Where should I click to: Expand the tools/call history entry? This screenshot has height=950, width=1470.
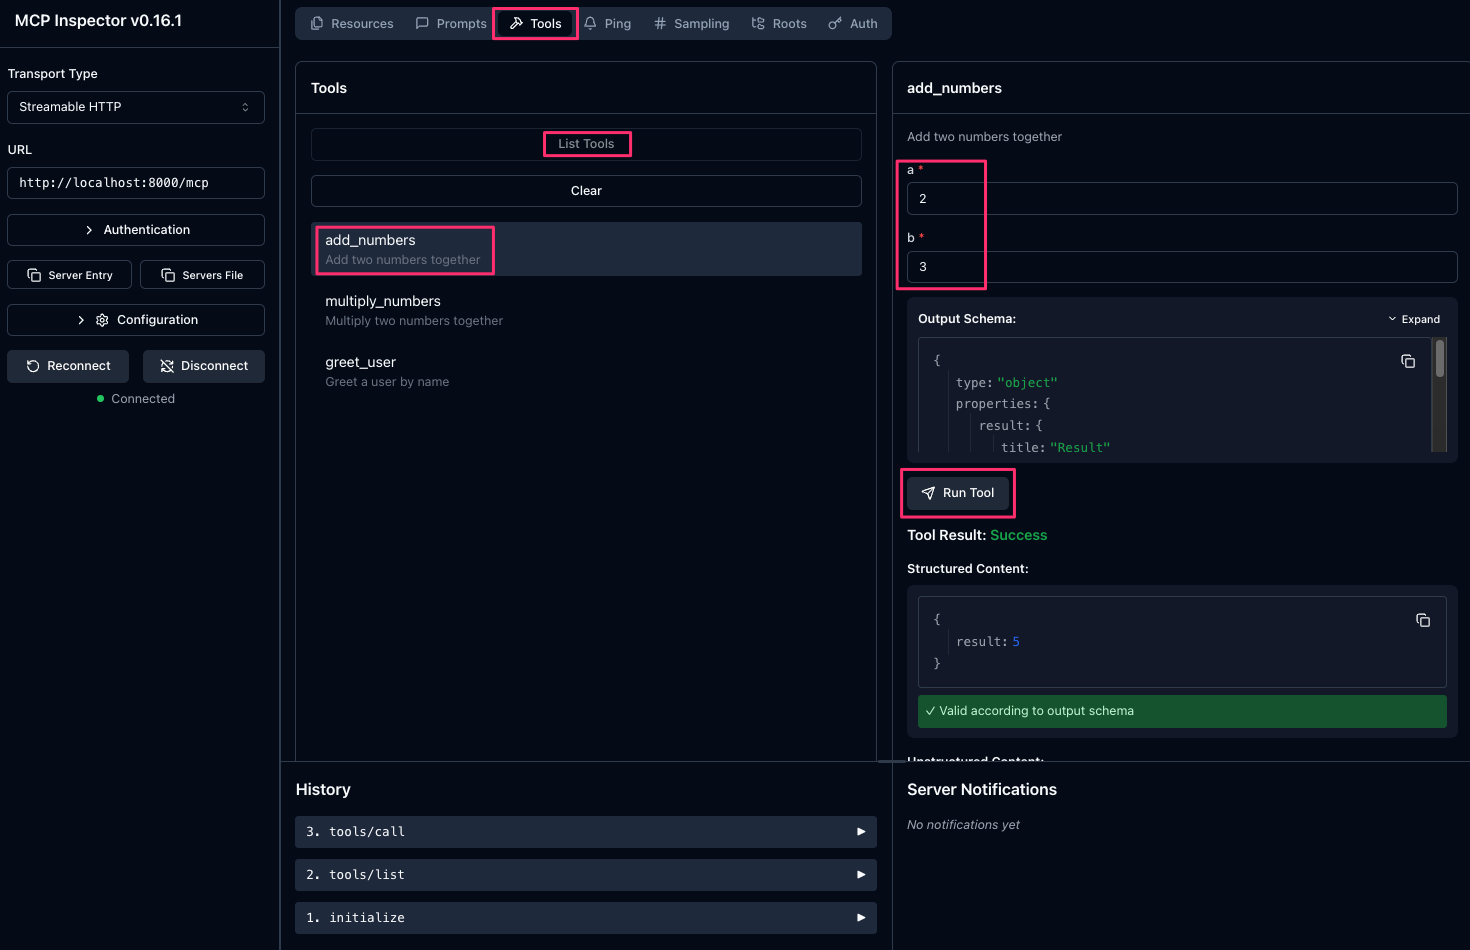[x=586, y=832]
